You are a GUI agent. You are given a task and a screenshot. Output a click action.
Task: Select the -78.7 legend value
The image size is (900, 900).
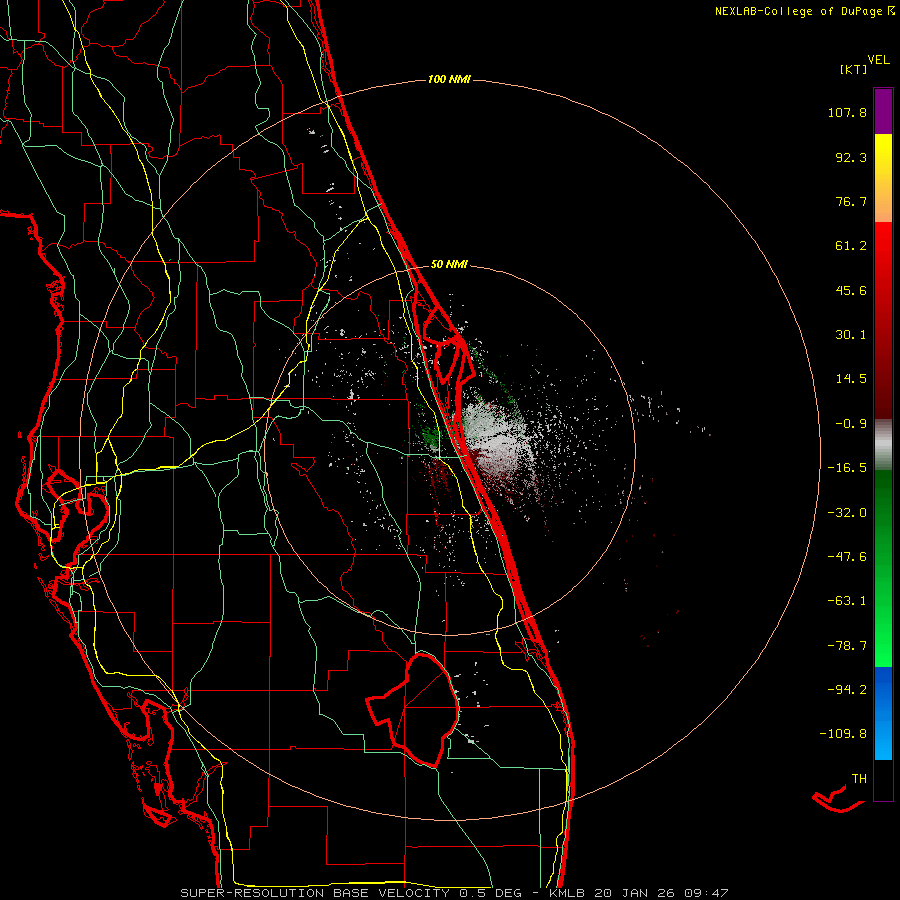pyautogui.click(x=847, y=646)
